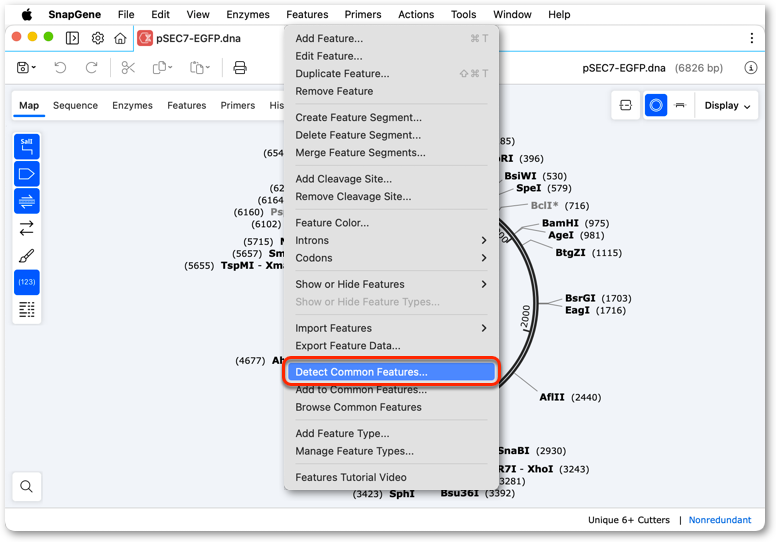This screenshot has height=542, width=776.
Task: Open Manage Feature Types entry
Action: 391,451
